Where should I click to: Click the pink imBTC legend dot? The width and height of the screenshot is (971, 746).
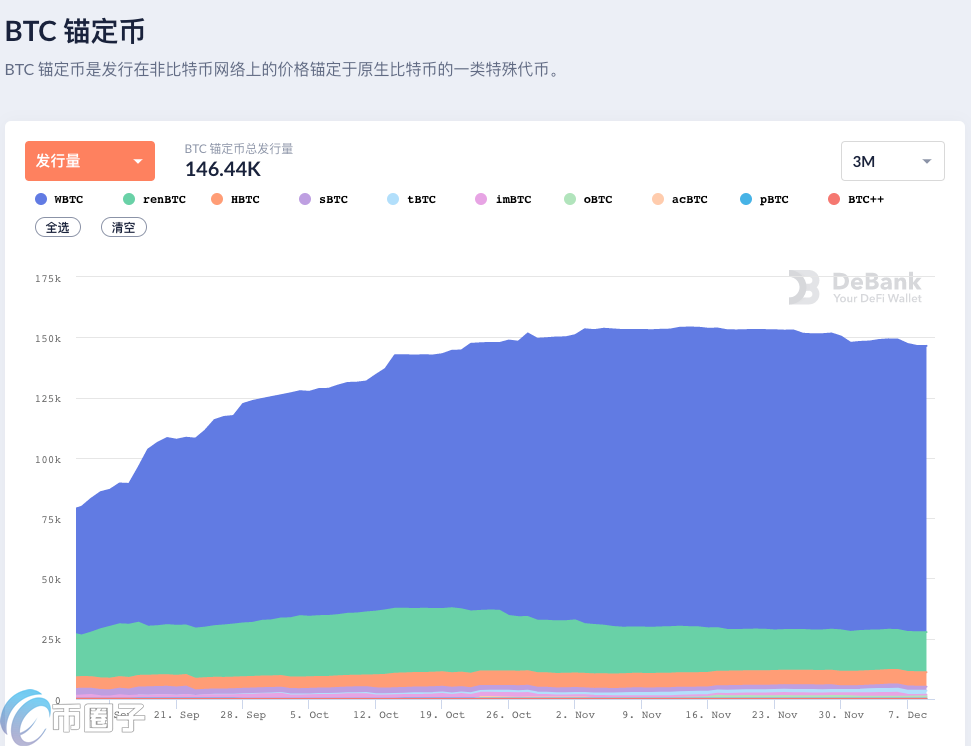pyautogui.click(x=481, y=199)
